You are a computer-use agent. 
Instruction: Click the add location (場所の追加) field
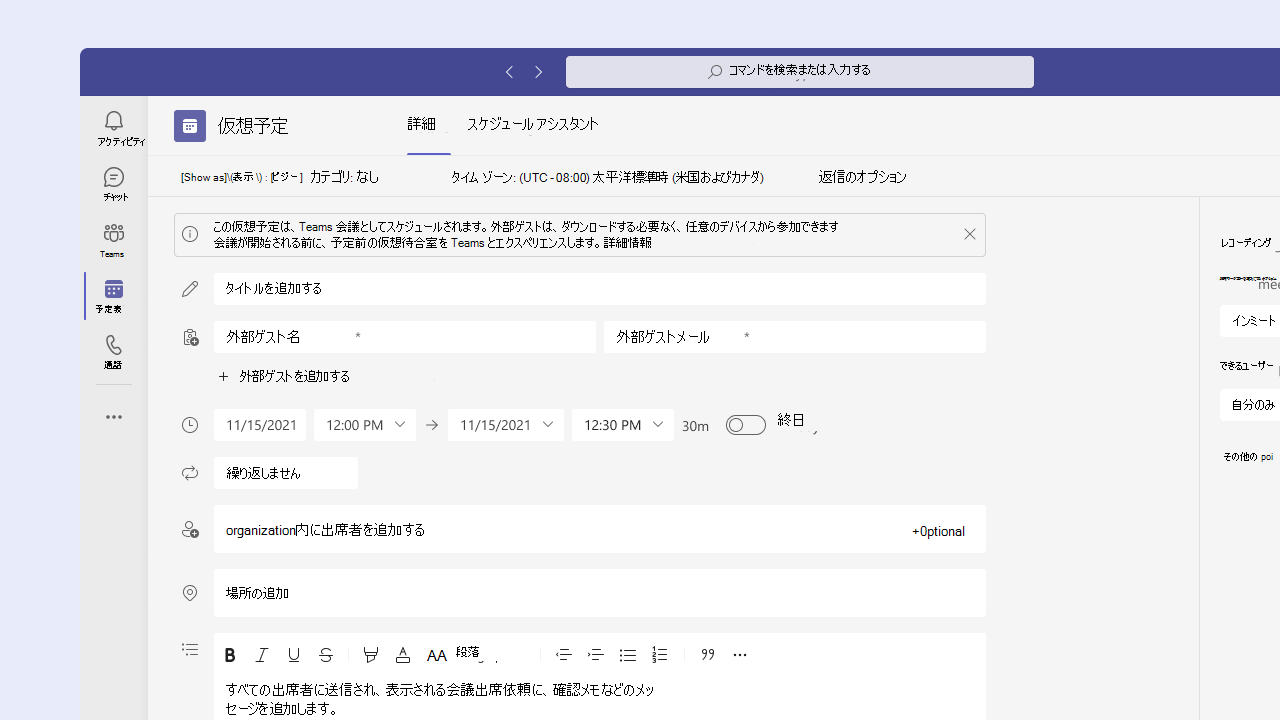point(600,593)
